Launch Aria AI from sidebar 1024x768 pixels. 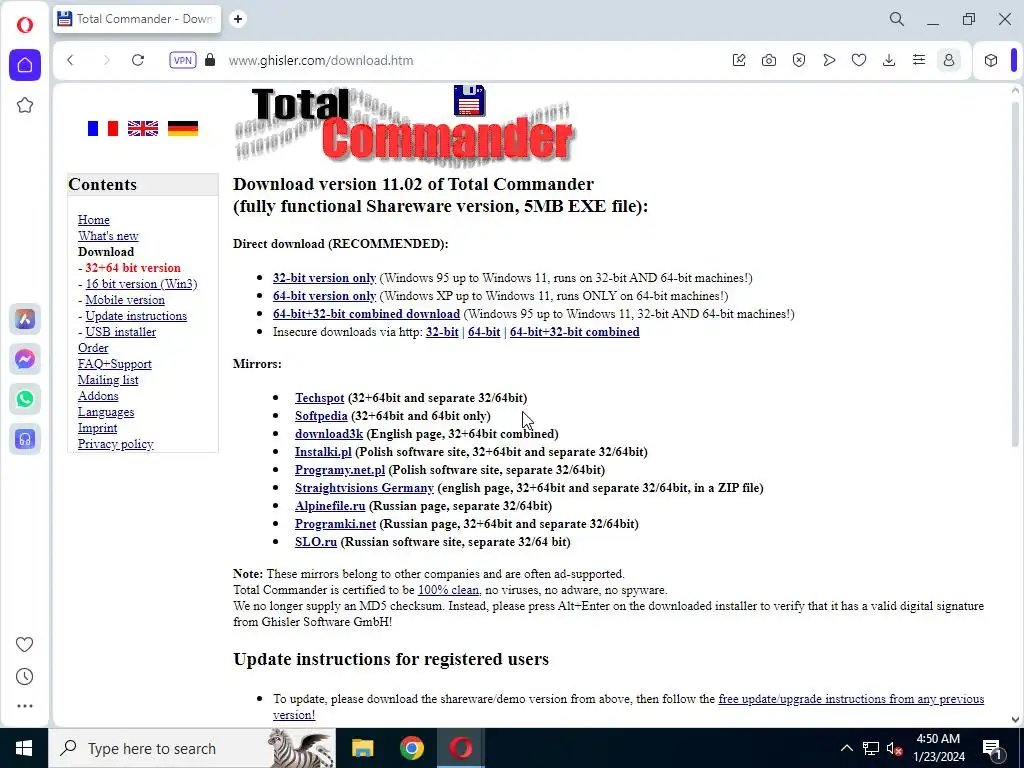pos(25,319)
